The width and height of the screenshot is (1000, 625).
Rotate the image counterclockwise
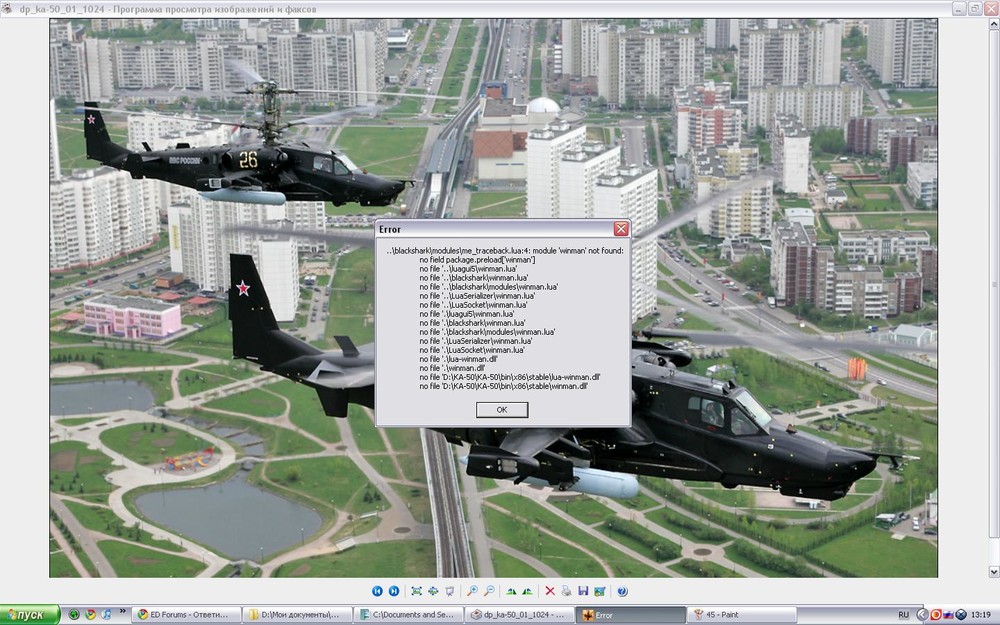tap(527, 591)
